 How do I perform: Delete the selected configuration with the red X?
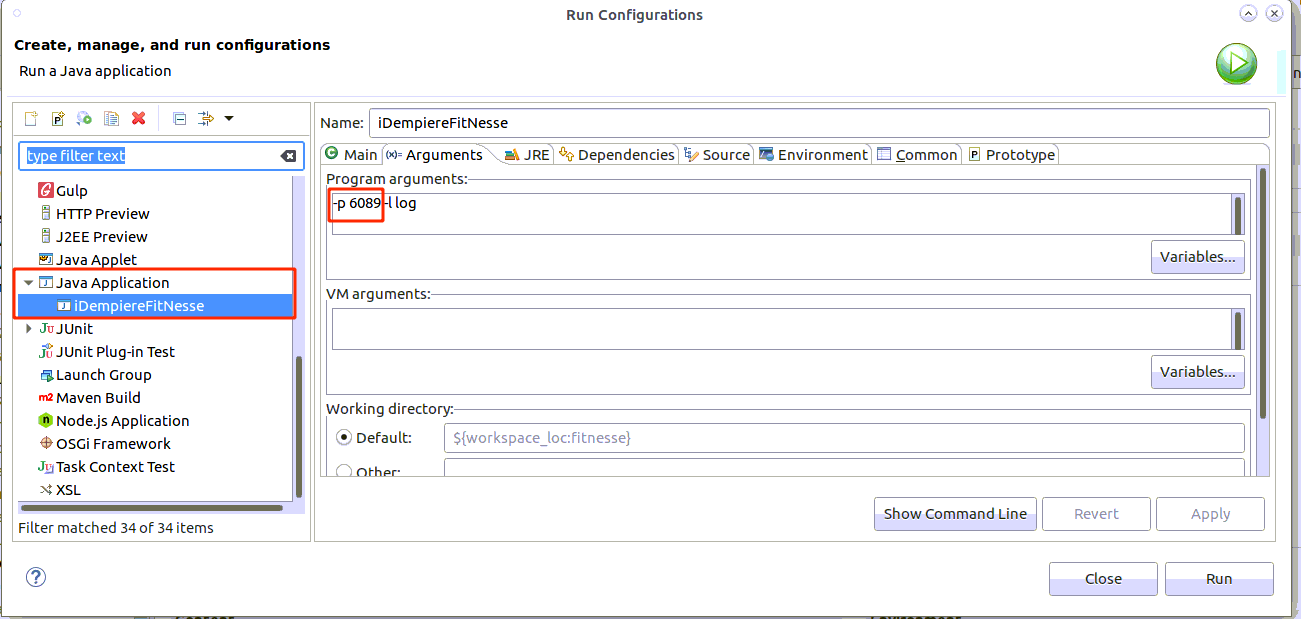point(139,118)
